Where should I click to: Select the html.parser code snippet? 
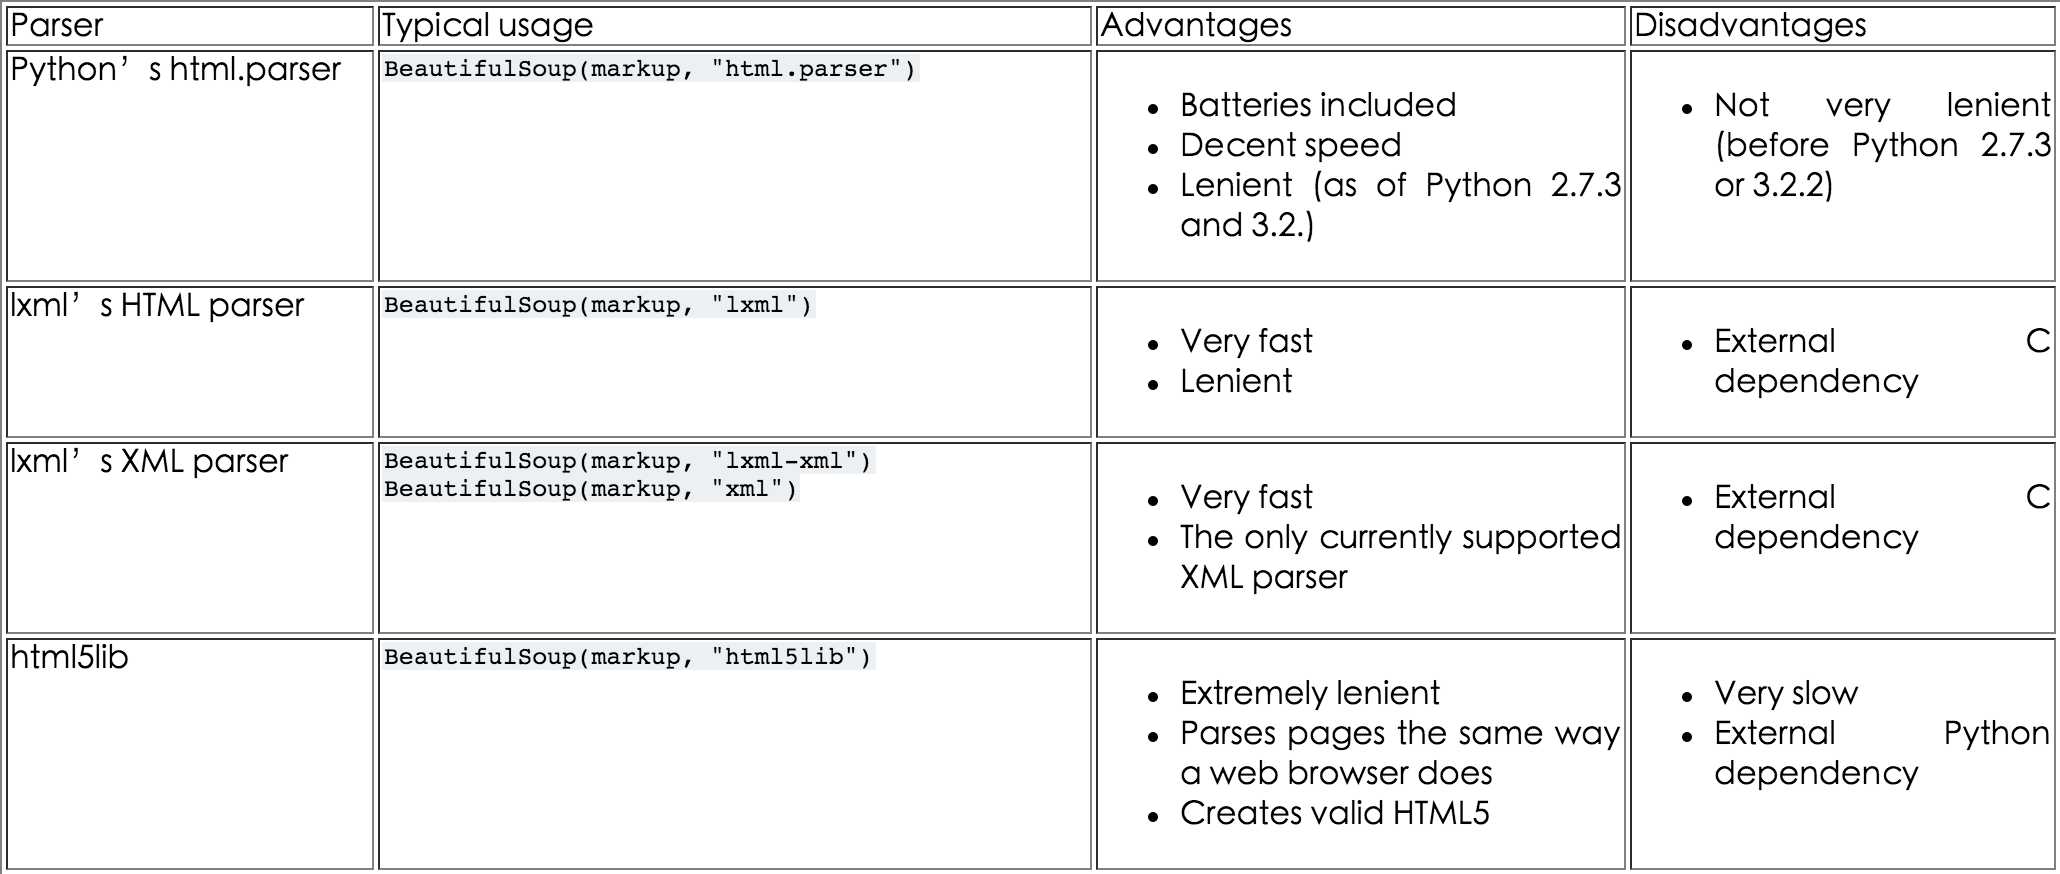pos(650,69)
